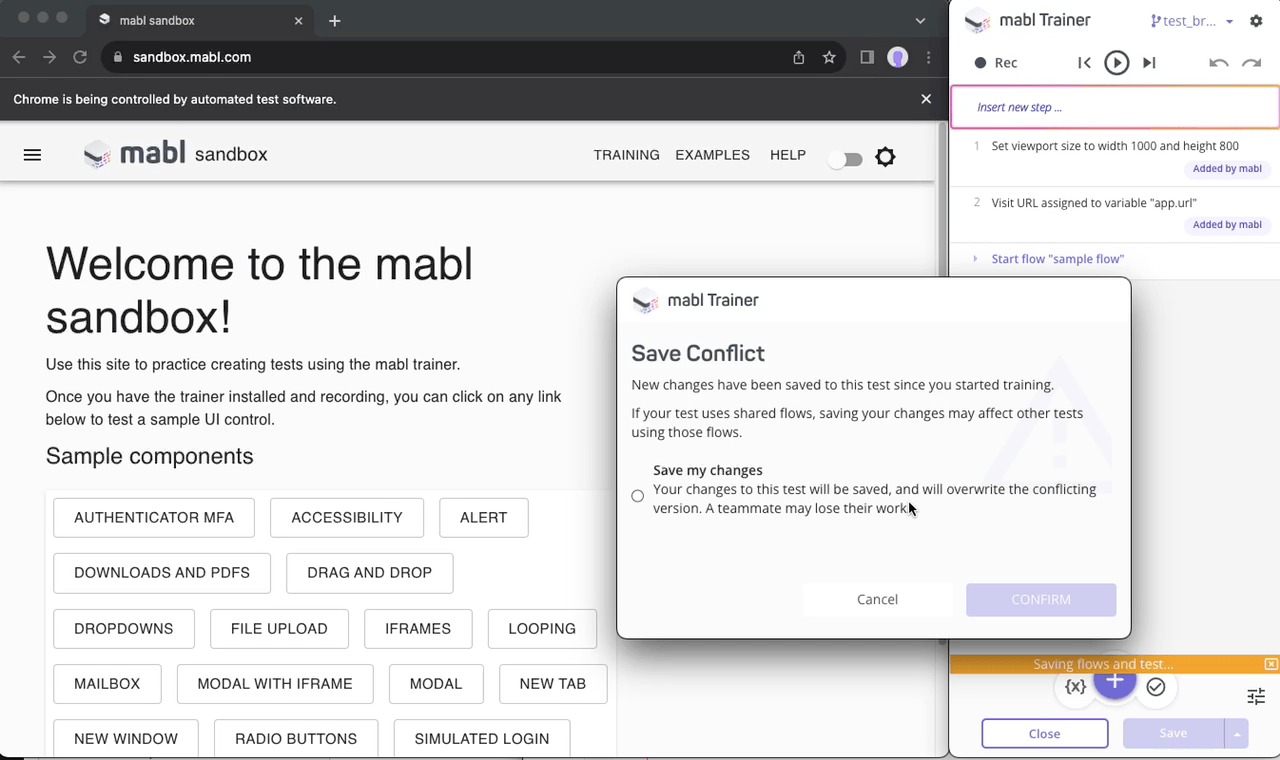Screen dimensions: 1280x760
Task: Open the IFRAMES sample component
Action: 418,628
